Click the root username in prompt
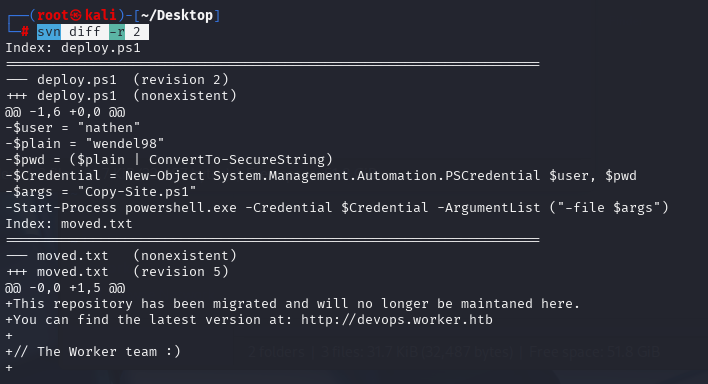Viewport: 708px width, 384px height. click(52, 15)
